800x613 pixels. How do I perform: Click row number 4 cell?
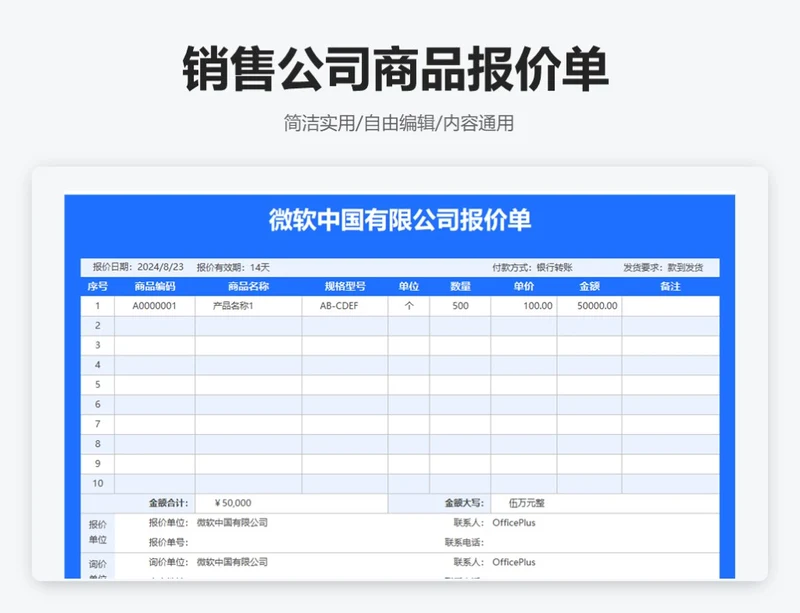tap(97, 365)
